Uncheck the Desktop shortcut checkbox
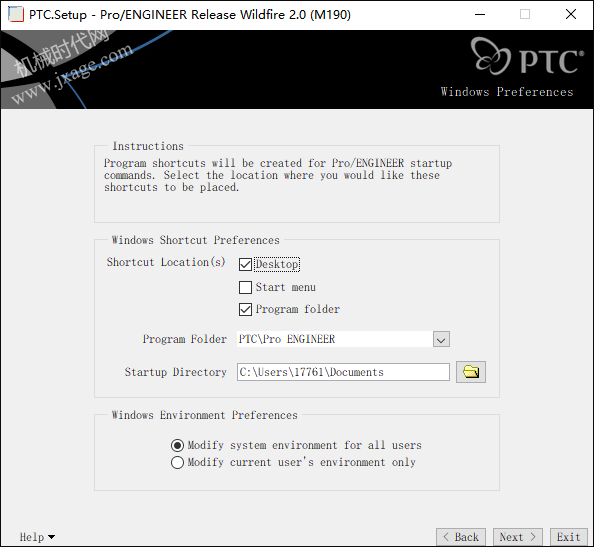The width and height of the screenshot is (594, 547). point(245,264)
